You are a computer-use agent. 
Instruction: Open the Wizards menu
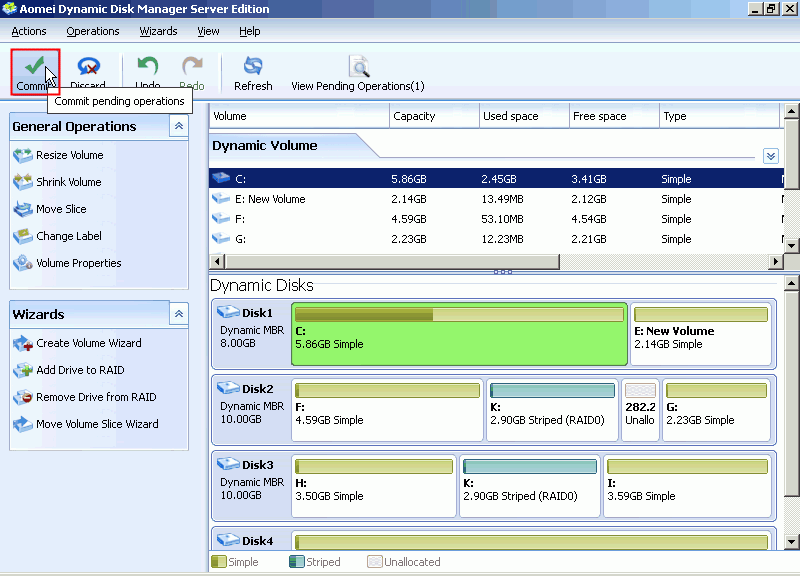pos(158,31)
